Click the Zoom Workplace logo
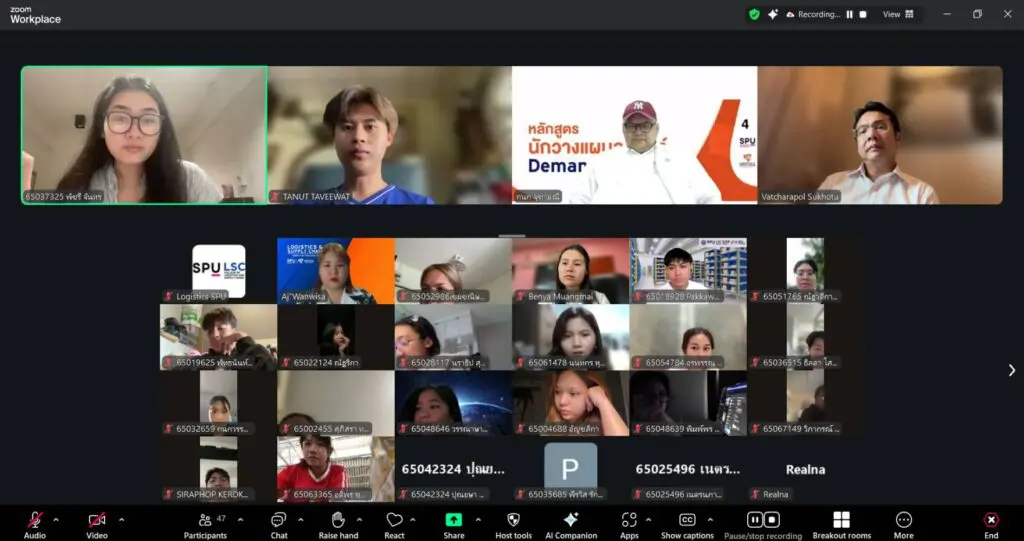1024x541 pixels. coord(35,15)
